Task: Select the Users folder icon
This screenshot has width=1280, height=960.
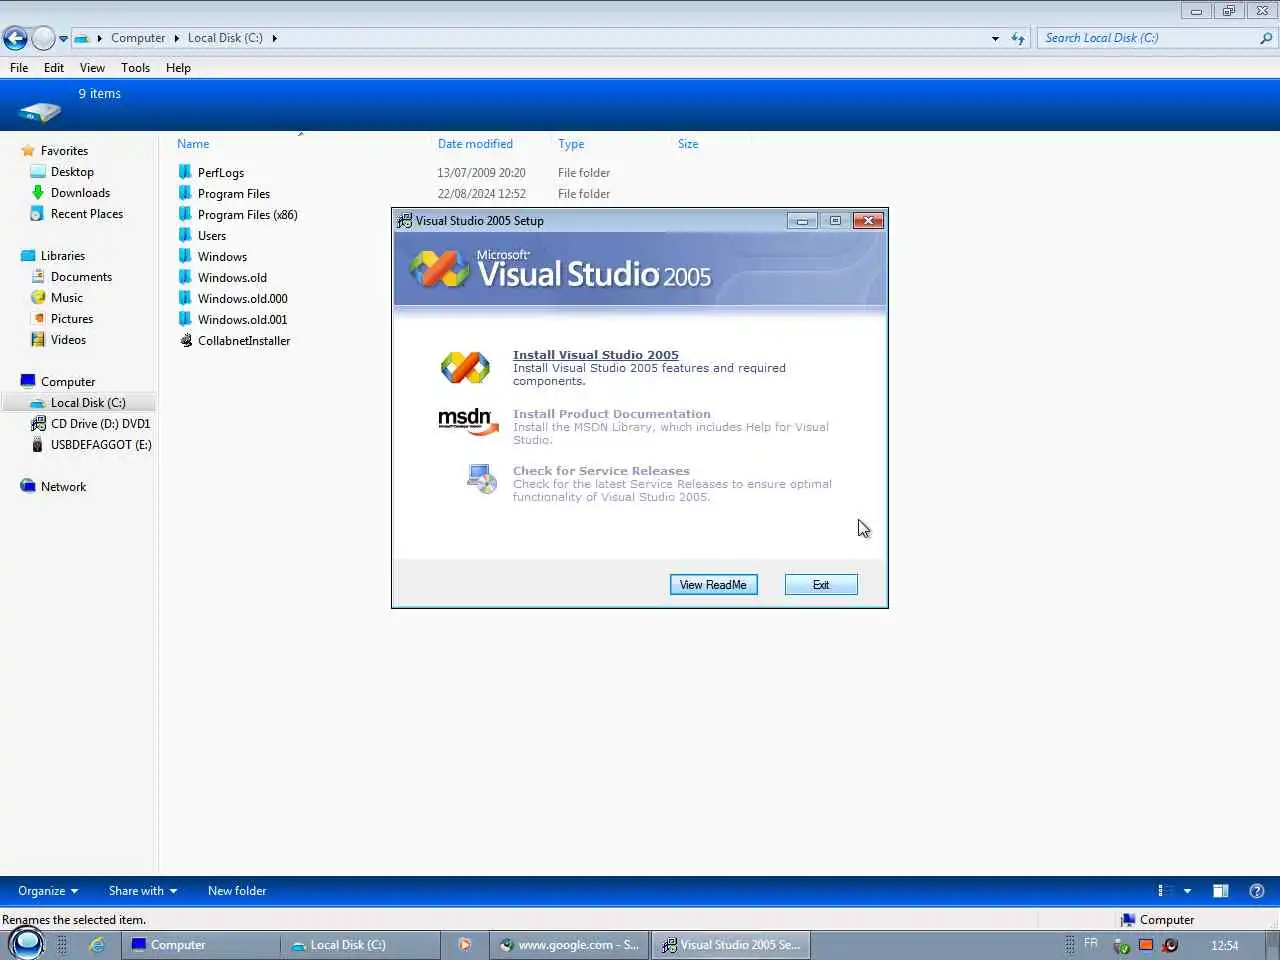Action: pos(185,235)
